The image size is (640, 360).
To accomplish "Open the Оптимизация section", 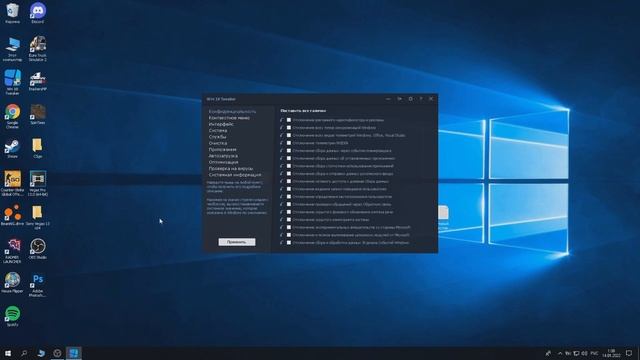I will coord(224,162).
